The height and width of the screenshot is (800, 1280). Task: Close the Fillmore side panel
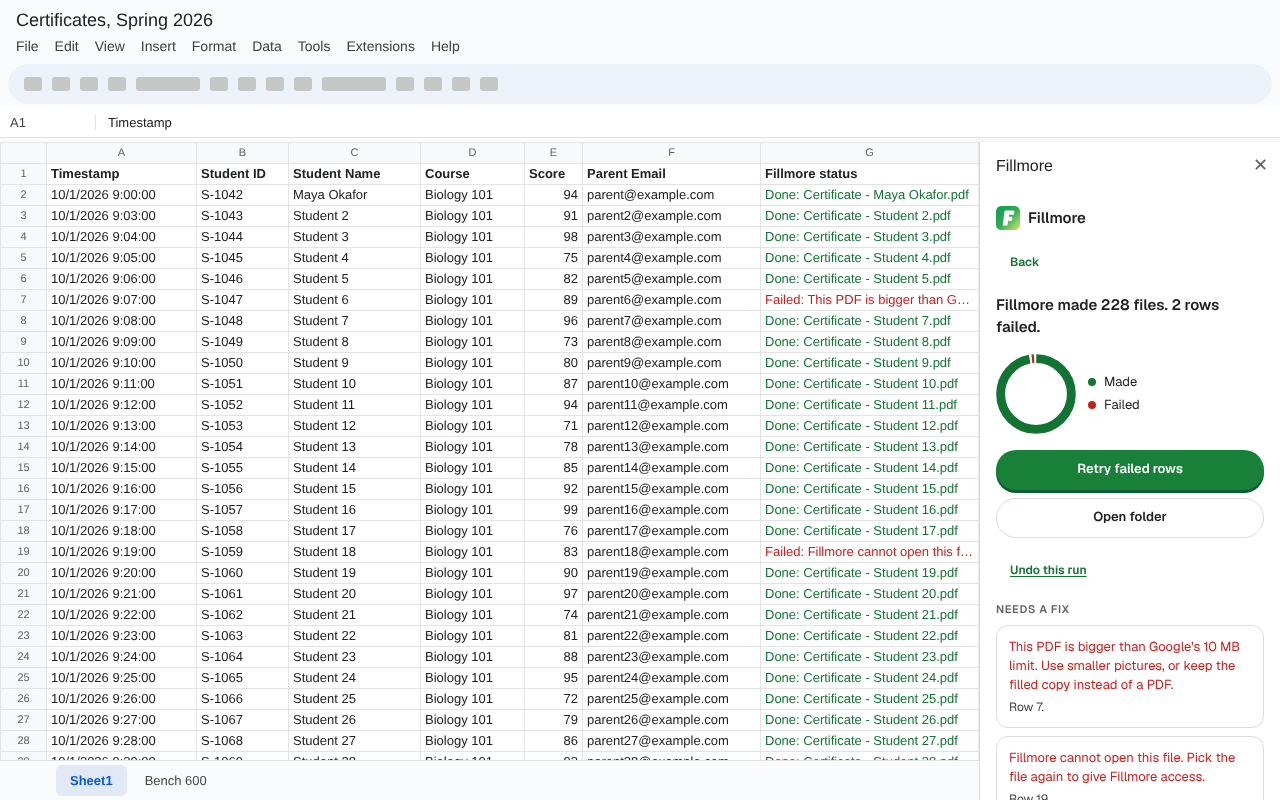[x=1260, y=165]
